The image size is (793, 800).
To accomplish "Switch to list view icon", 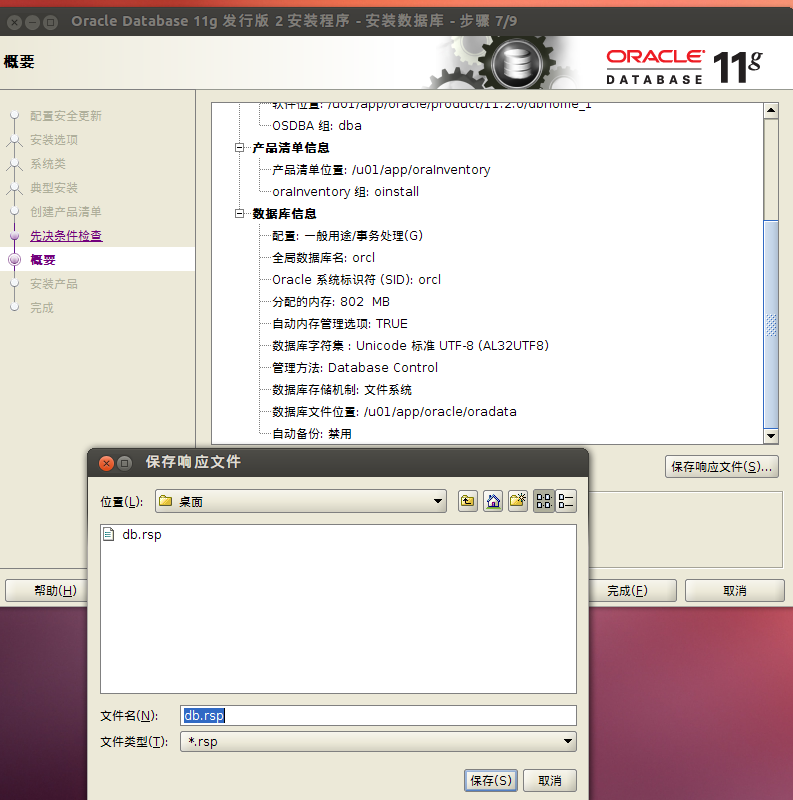I will (x=544, y=501).
